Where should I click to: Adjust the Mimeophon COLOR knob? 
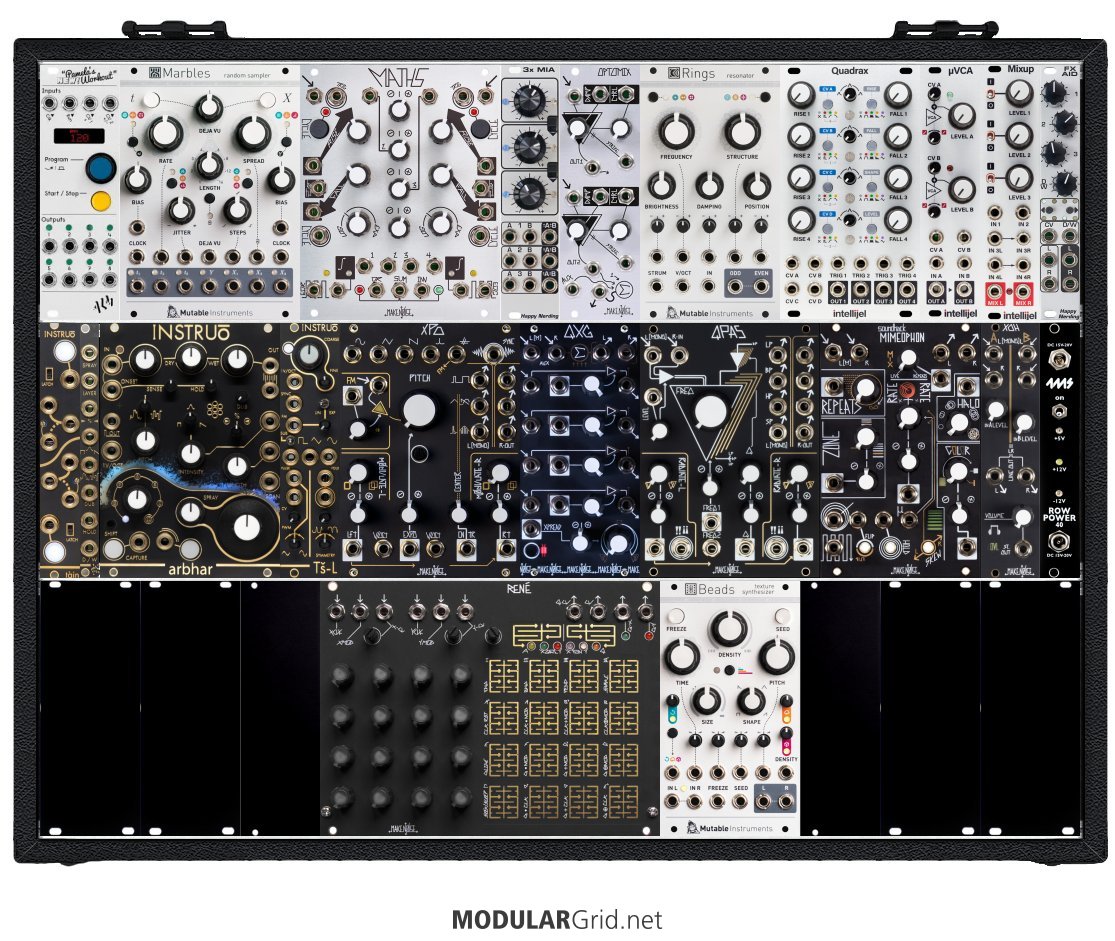[959, 471]
